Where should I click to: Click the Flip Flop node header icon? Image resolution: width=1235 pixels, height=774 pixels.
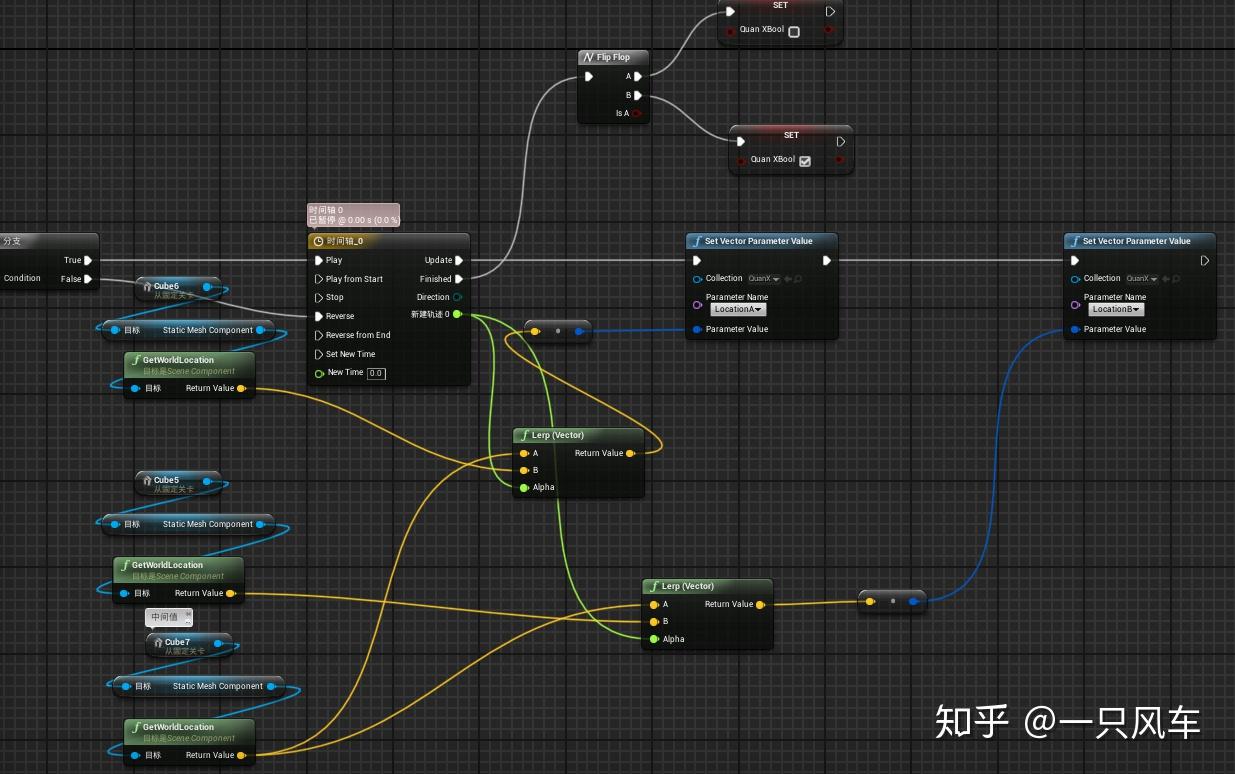tap(588, 57)
